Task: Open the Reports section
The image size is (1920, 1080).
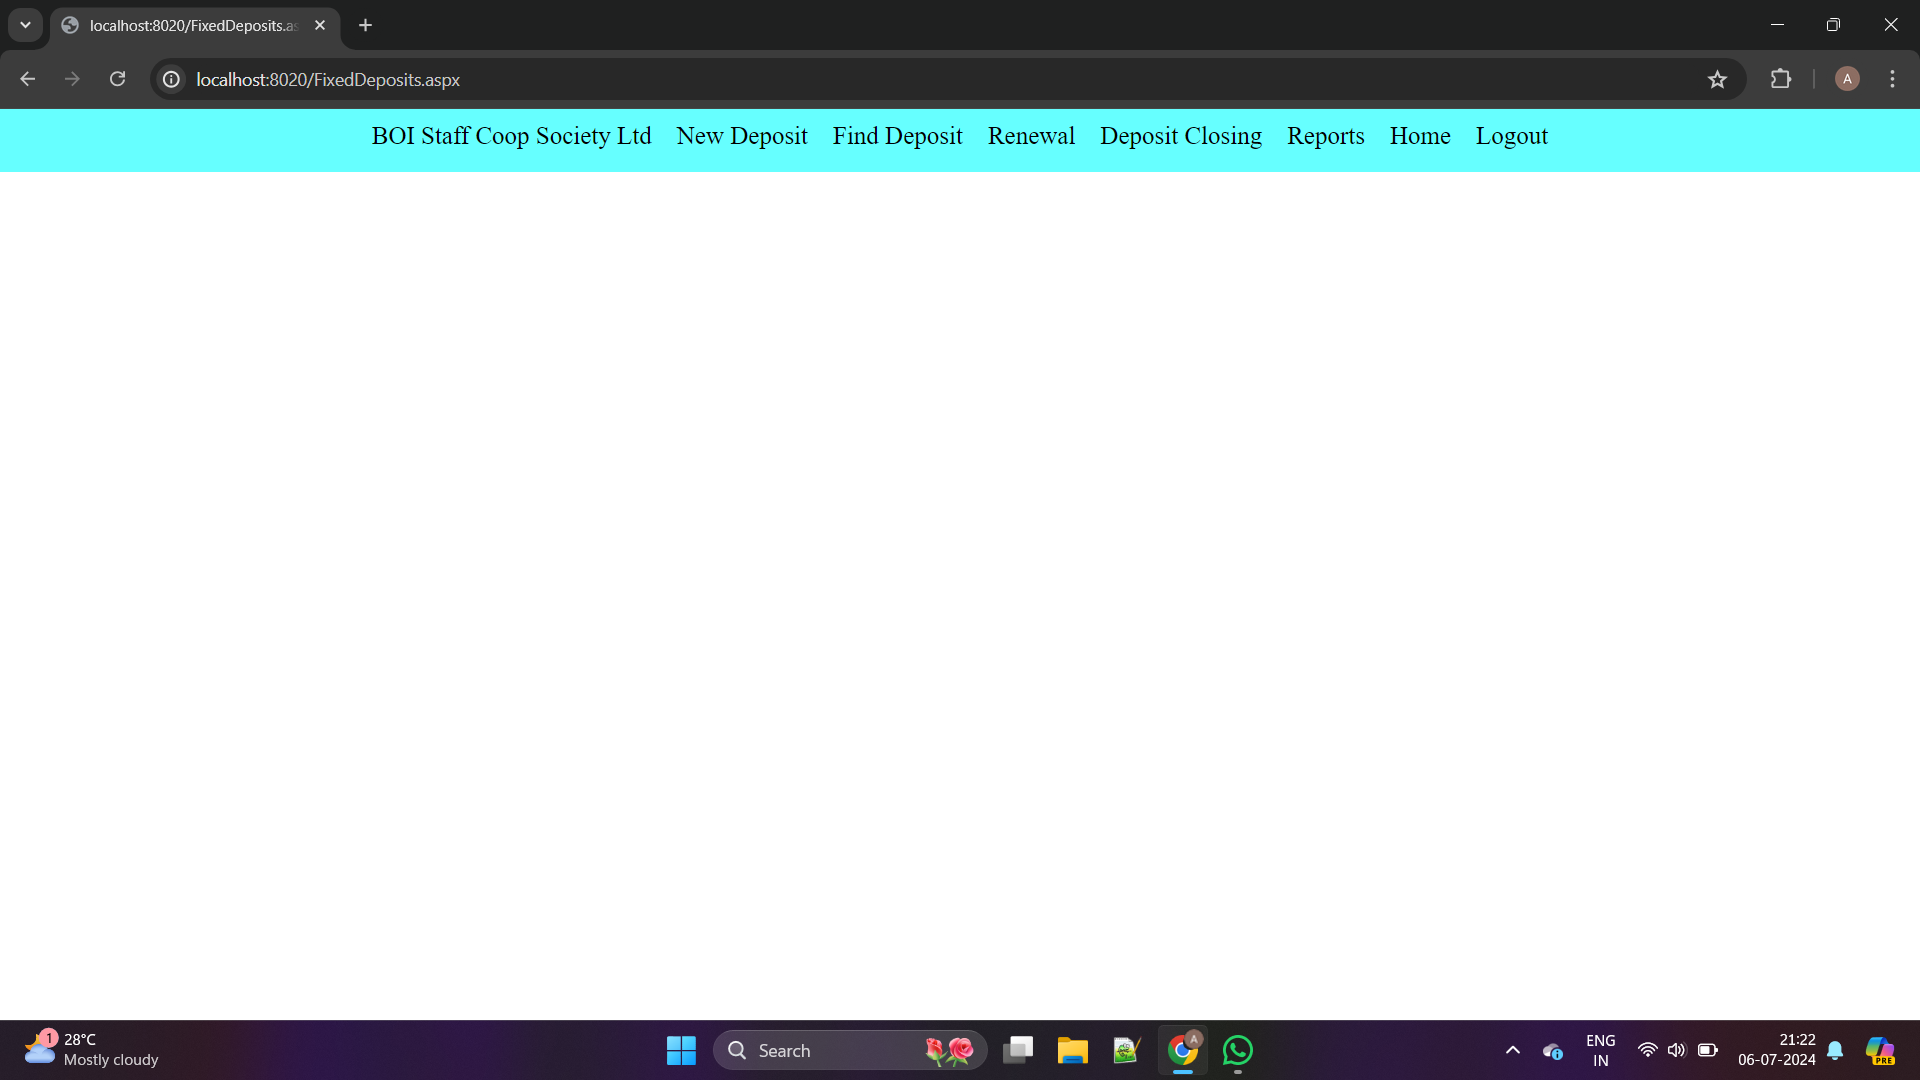Action: tap(1325, 136)
